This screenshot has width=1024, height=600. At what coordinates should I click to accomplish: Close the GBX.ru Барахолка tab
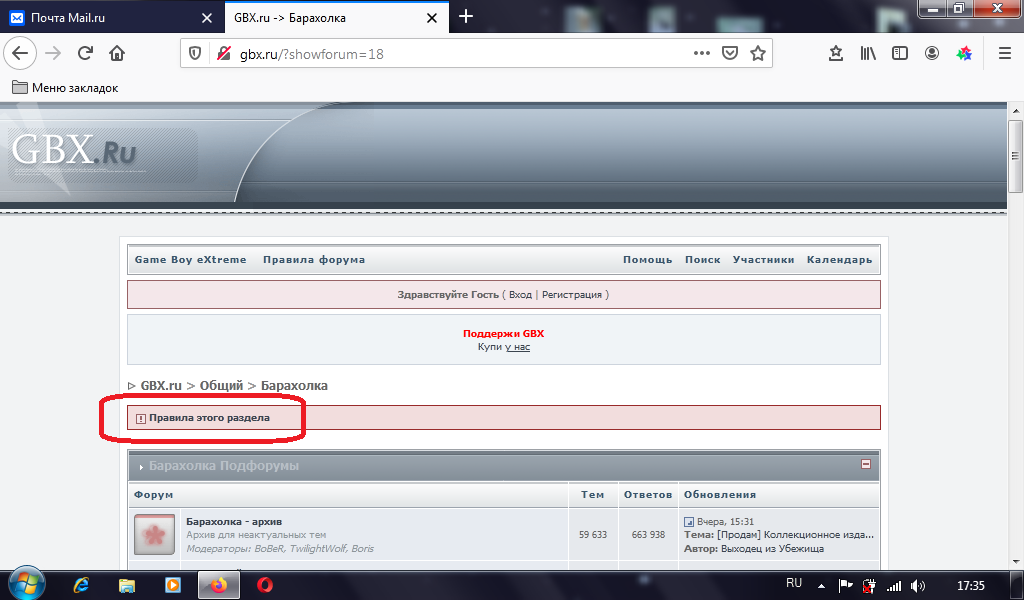coord(432,18)
